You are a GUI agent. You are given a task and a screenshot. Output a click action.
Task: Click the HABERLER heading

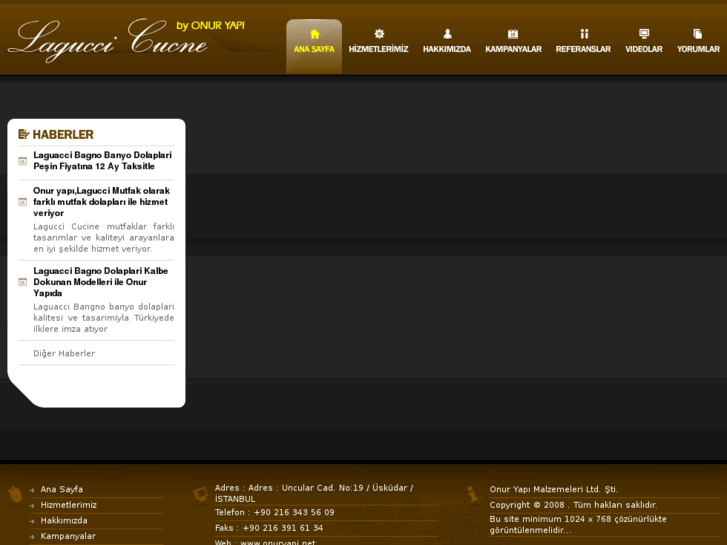(x=63, y=135)
